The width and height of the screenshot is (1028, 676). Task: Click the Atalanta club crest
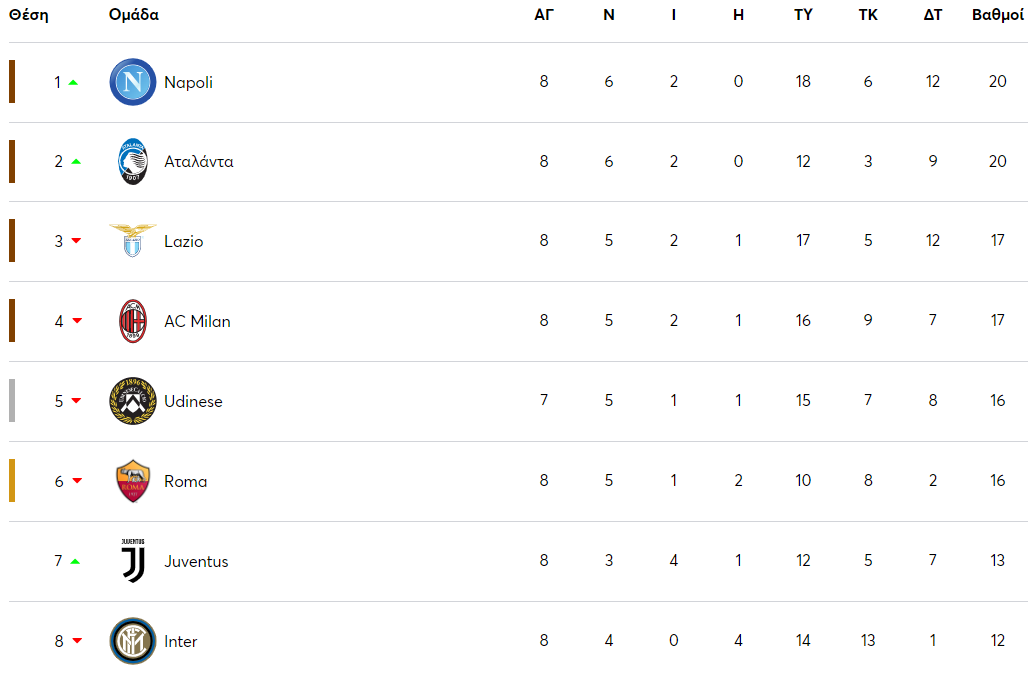[133, 162]
